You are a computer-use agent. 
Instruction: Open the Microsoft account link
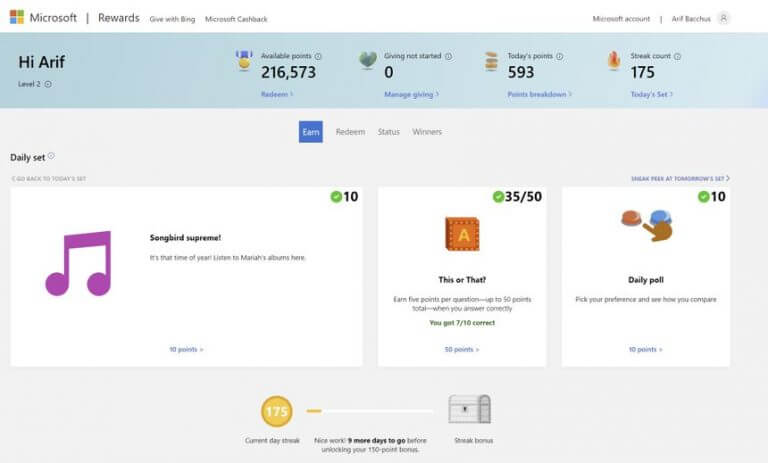pos(621,19)
